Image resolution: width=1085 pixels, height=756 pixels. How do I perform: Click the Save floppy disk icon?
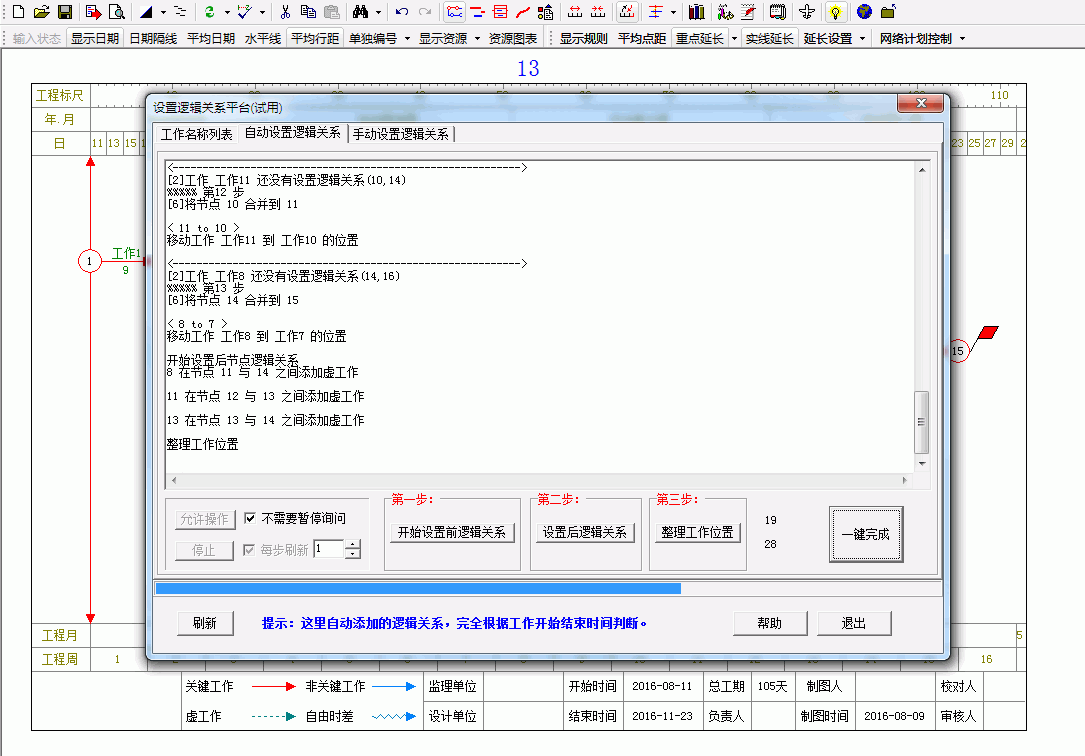tap(64, 12)
